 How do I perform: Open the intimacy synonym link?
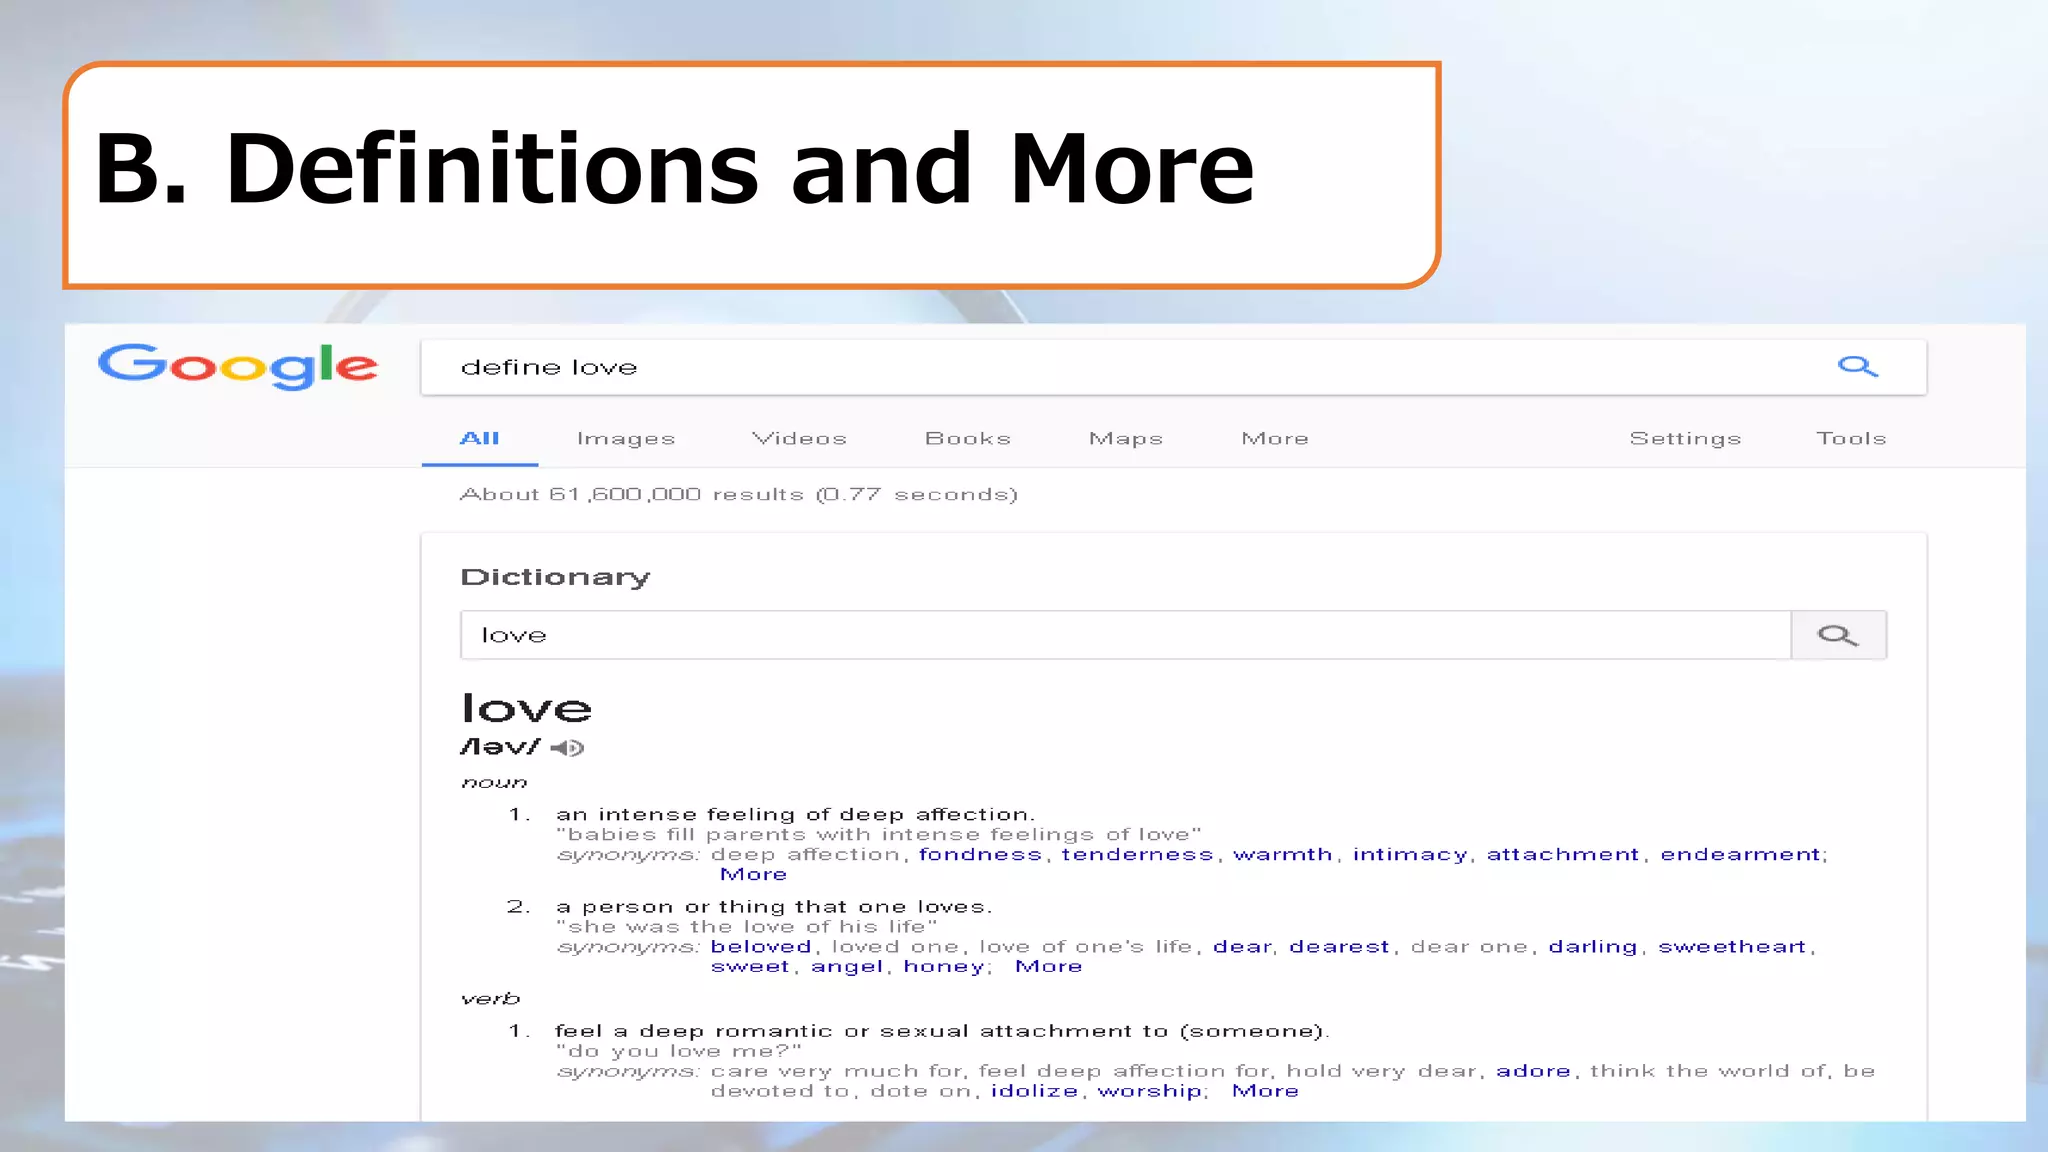[1410, 855]
